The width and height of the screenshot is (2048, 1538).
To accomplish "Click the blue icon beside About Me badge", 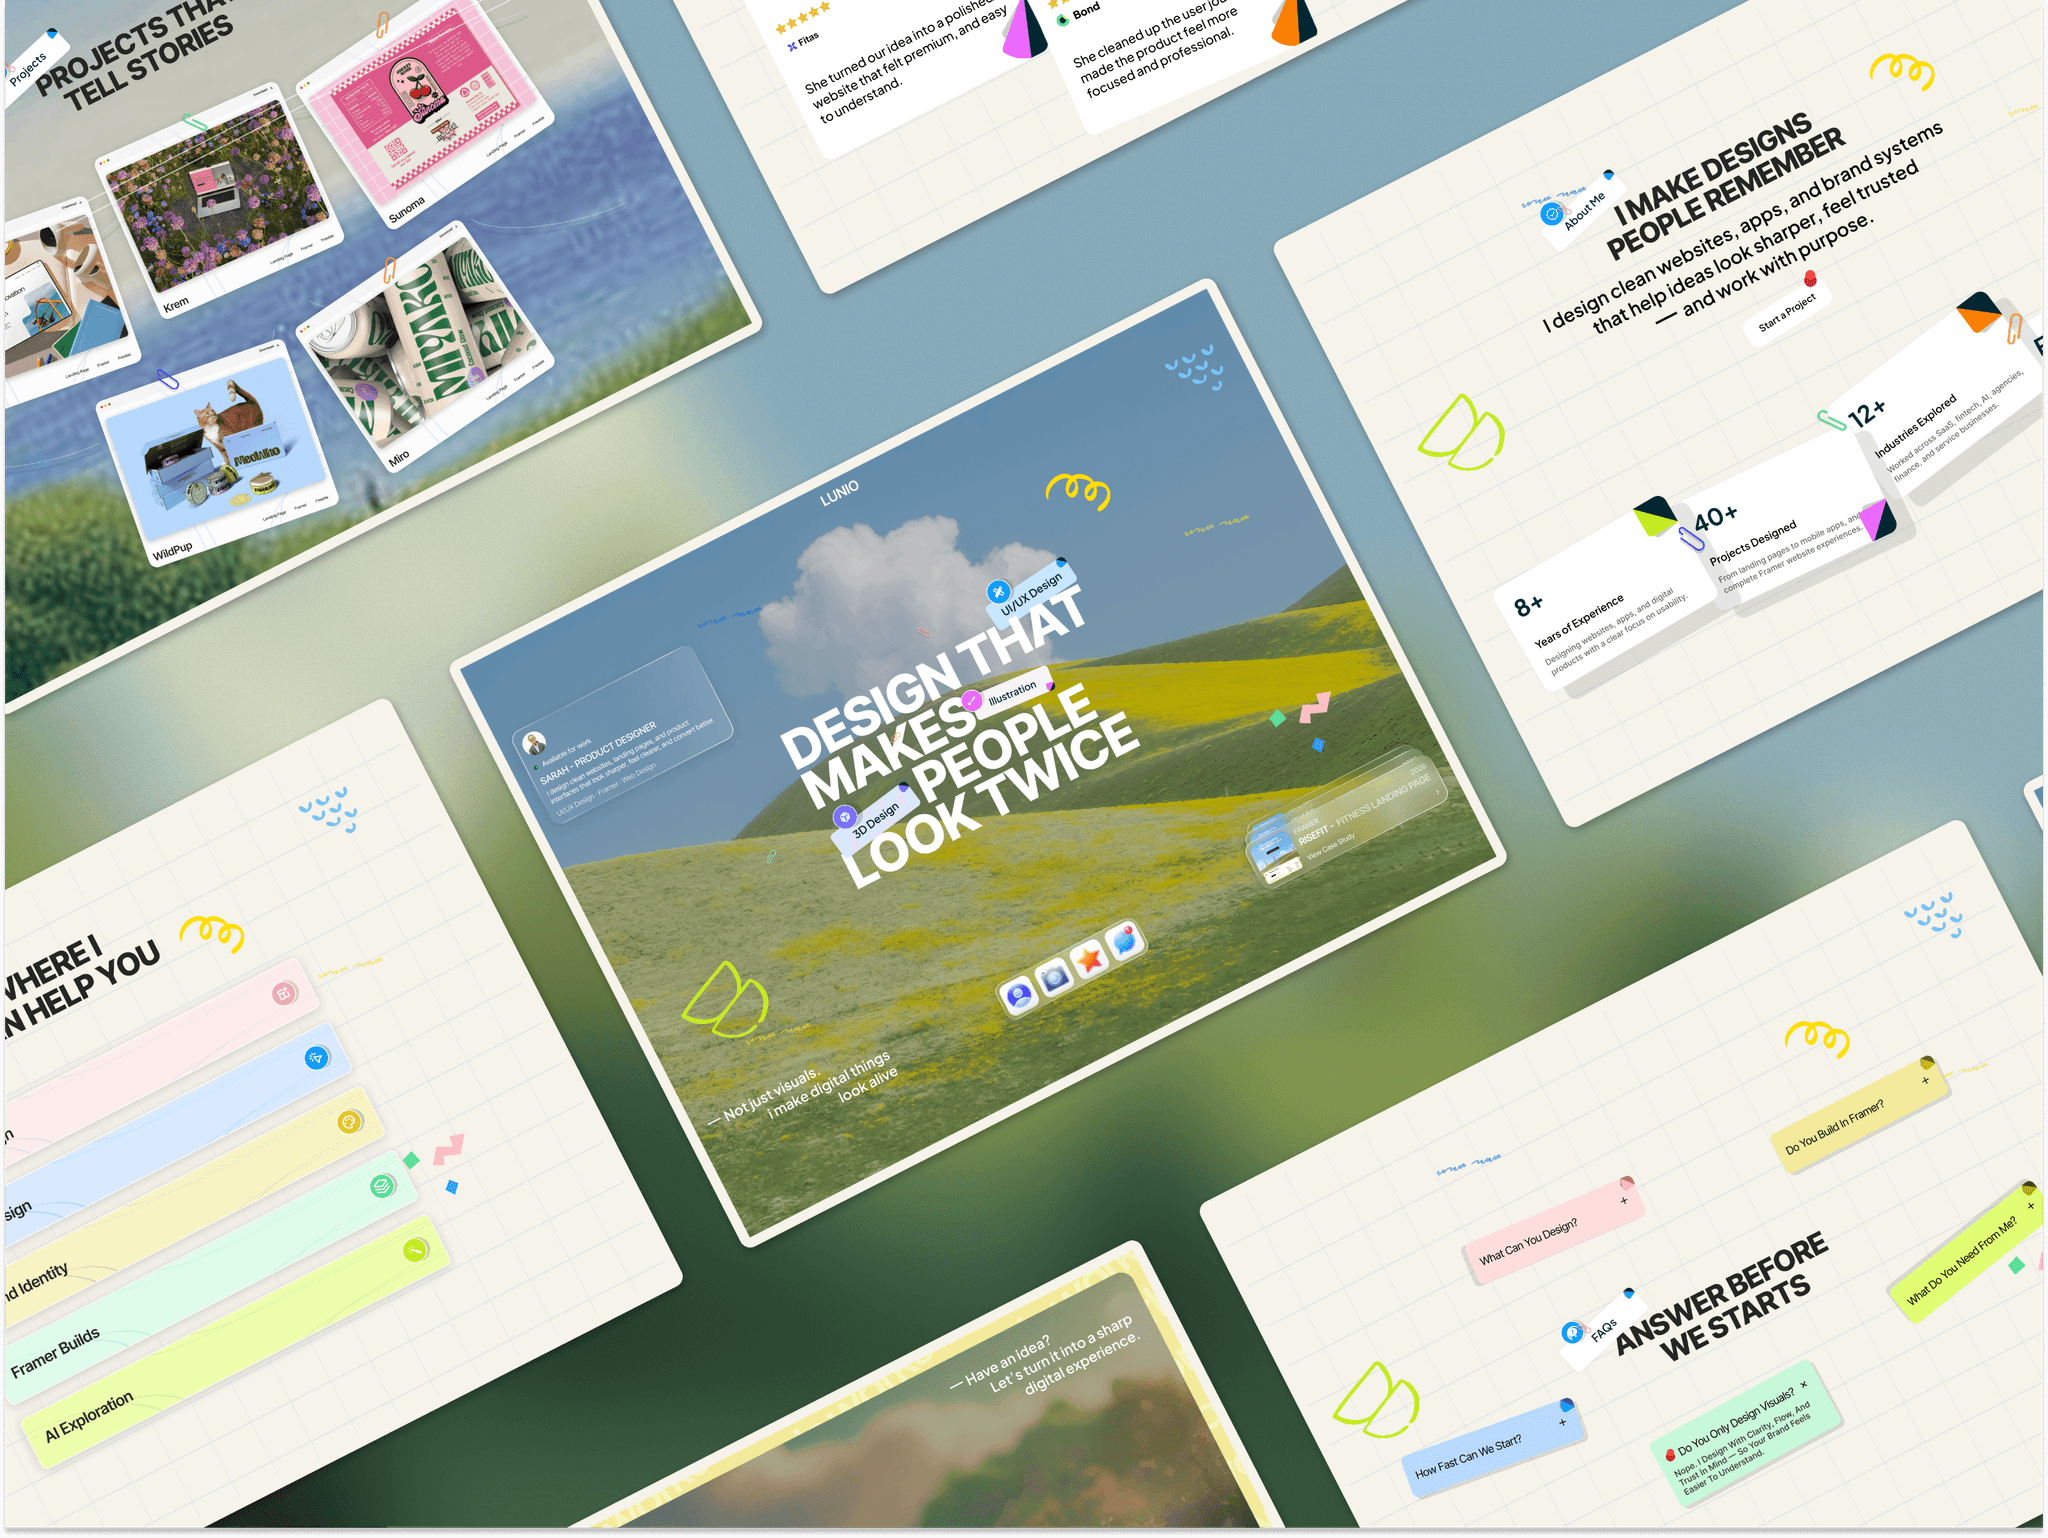I will click(1552, 214).
